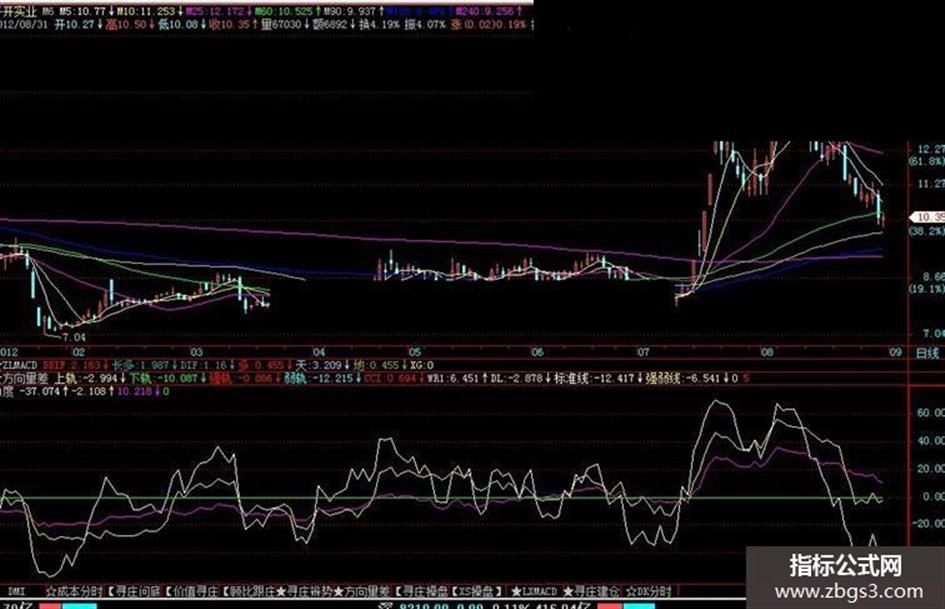Switch to the ★寻庄翻势 tab
945x609 pixels.
pyautogui.click(x=303, y=592)
